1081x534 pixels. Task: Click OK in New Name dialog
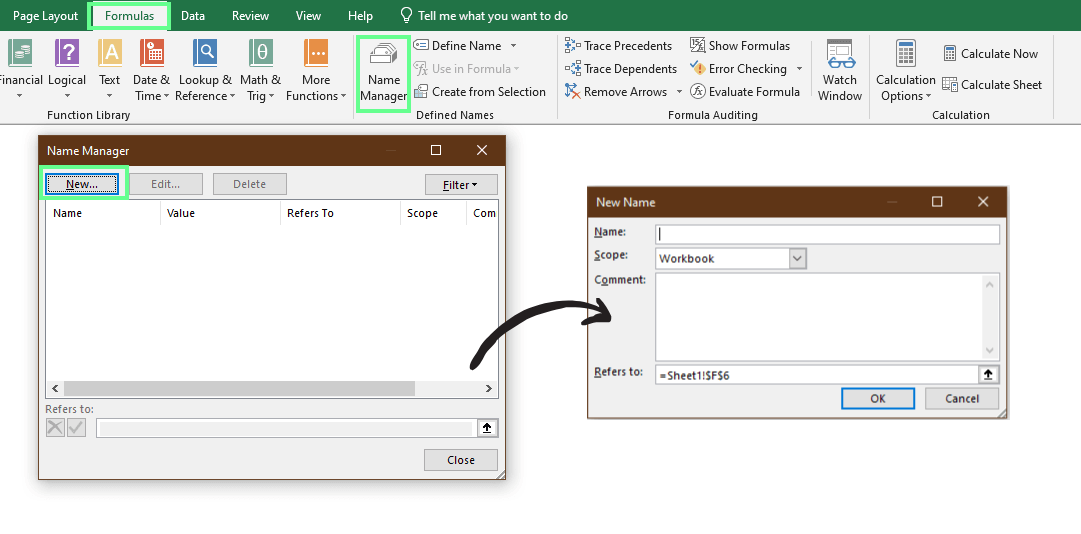tap(878, 398)
